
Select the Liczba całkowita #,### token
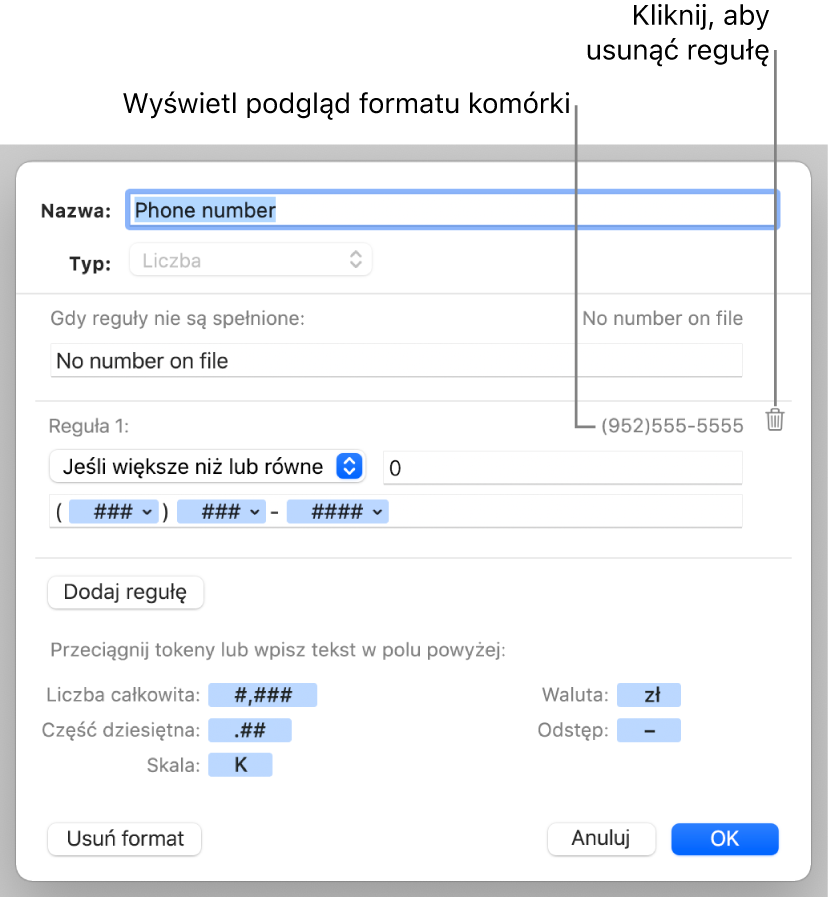coord(263,695)
